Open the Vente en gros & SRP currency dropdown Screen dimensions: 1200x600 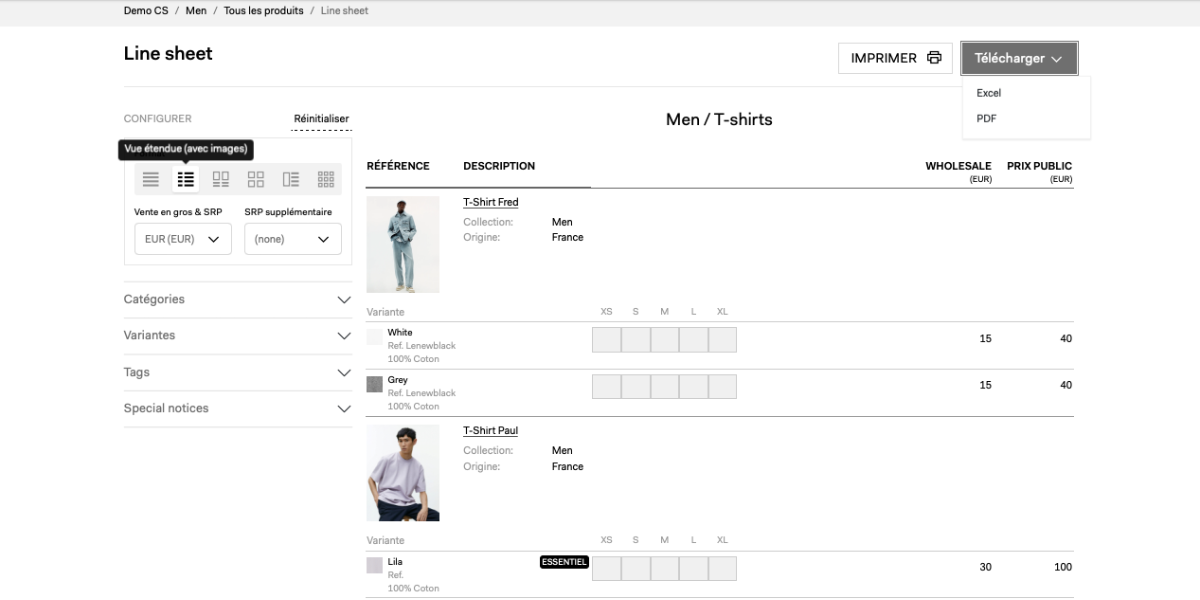(183, 239)
